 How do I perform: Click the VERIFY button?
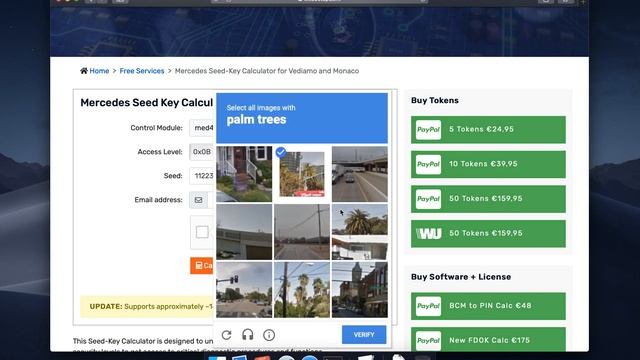pos(364,335)
